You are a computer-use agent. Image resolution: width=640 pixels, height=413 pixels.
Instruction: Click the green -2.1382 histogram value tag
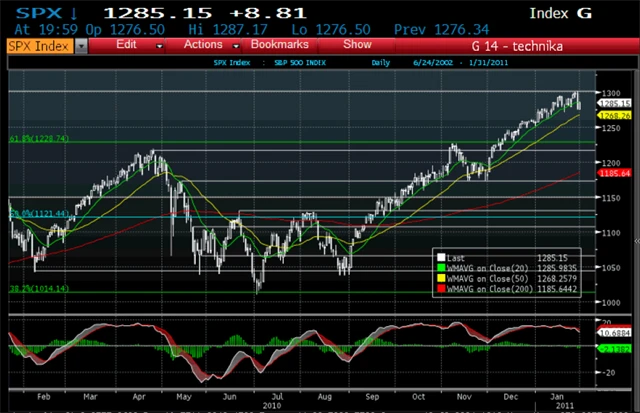click(614, 349)
